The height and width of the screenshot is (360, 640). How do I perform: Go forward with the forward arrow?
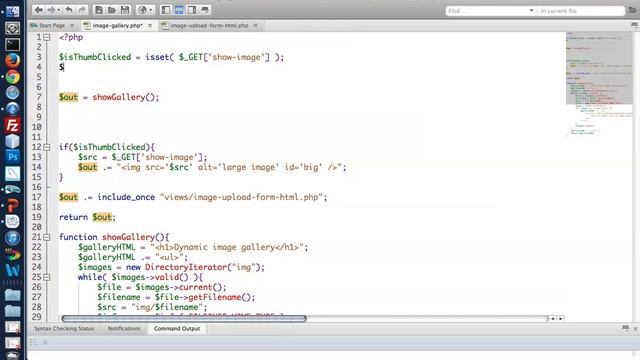point(51,10)
